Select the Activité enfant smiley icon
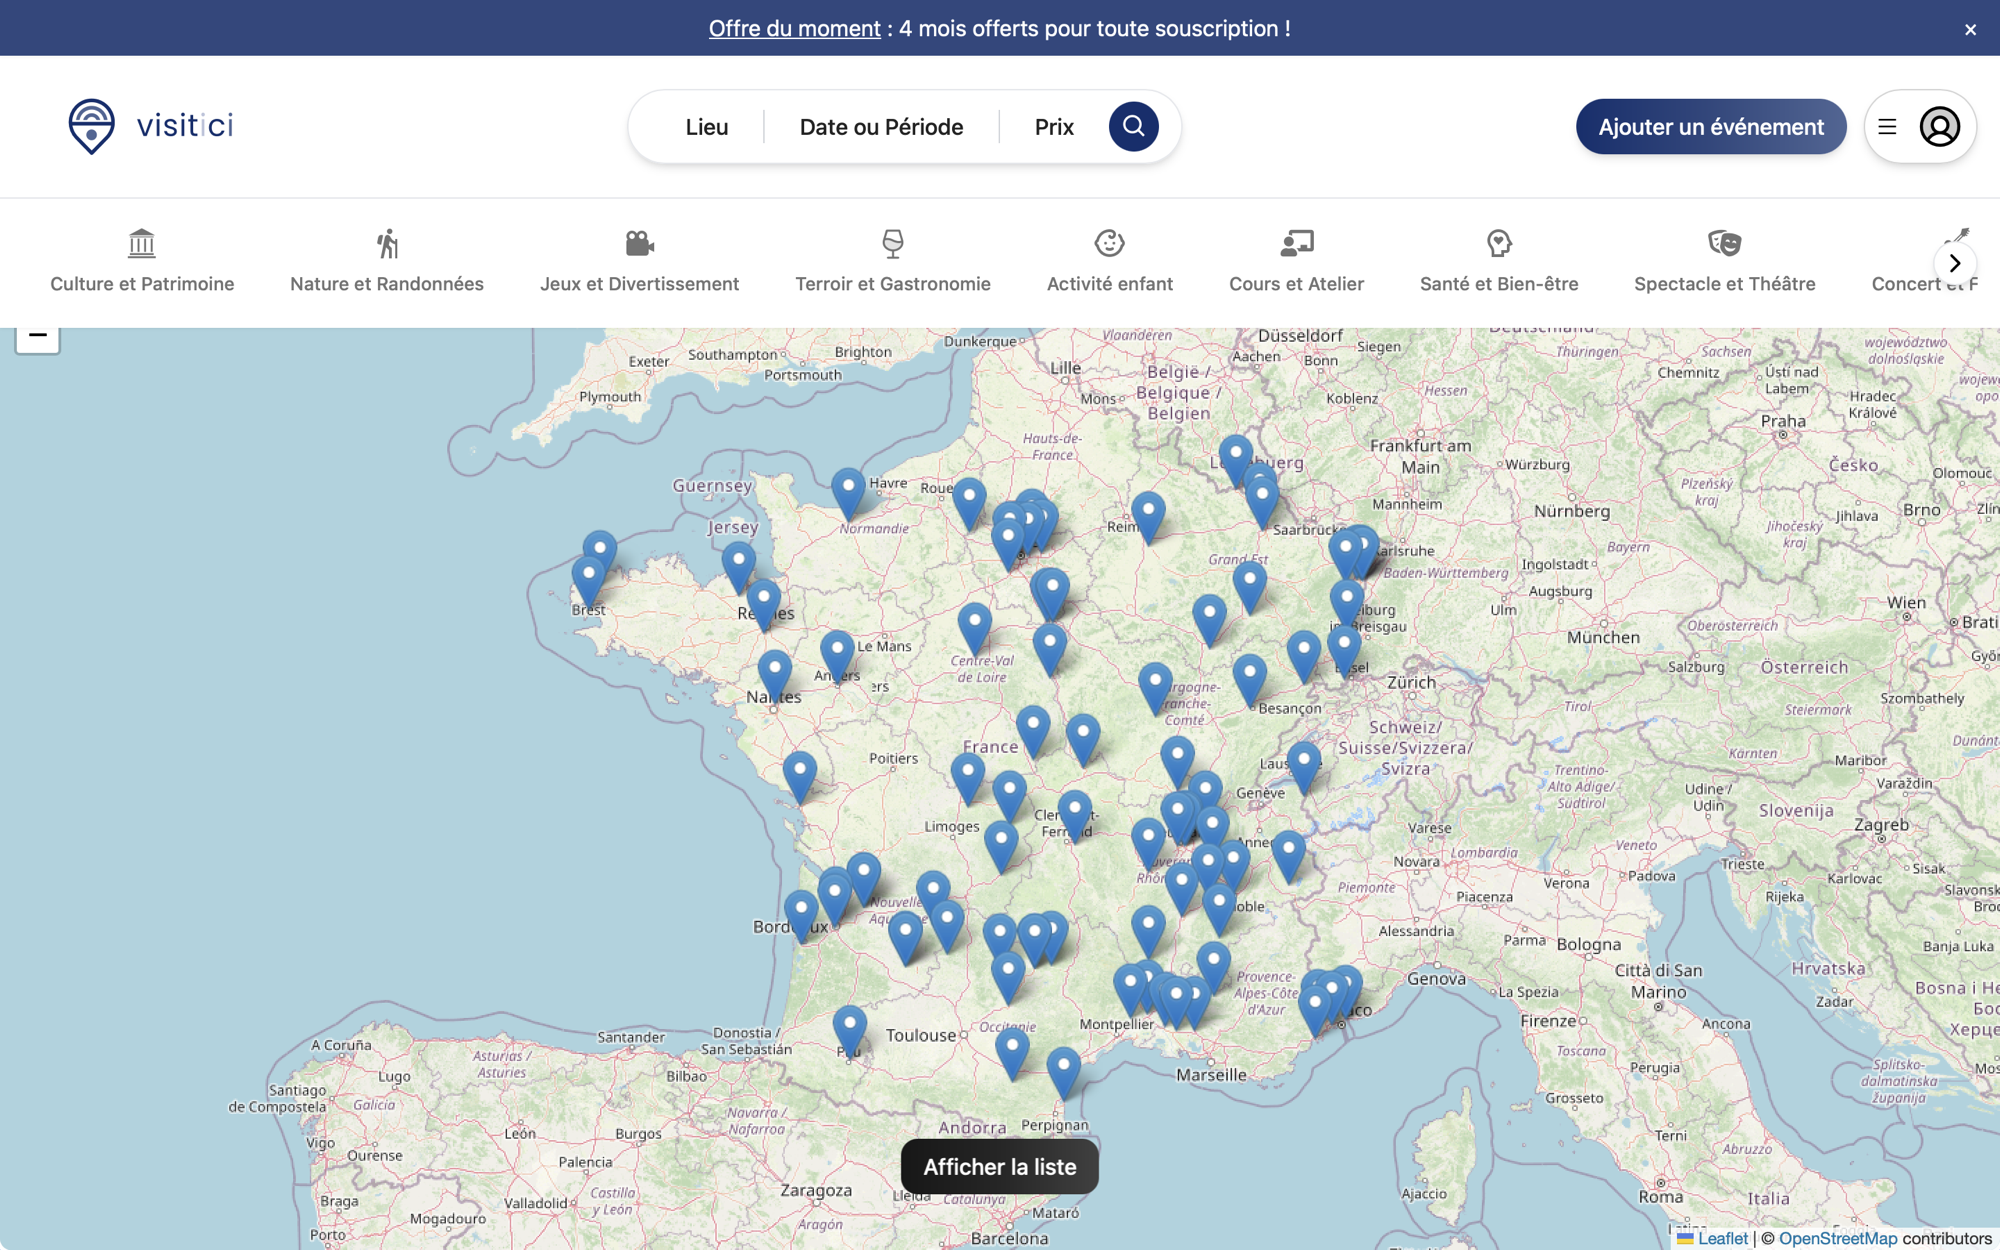Screen dimensions: 2000x1250 tap(1109, 243)
